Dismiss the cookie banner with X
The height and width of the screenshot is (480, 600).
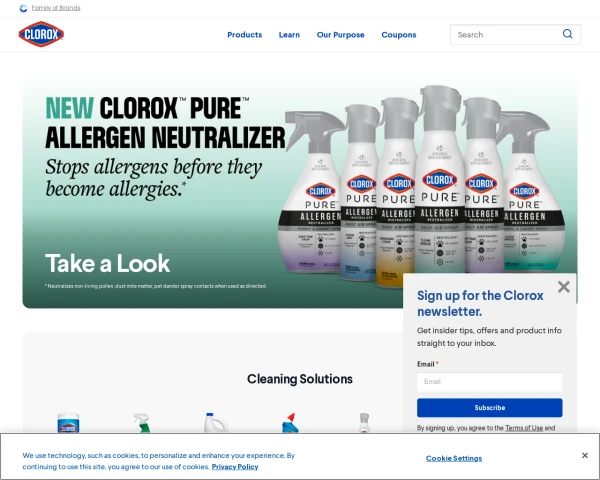(x=585, y=456)
